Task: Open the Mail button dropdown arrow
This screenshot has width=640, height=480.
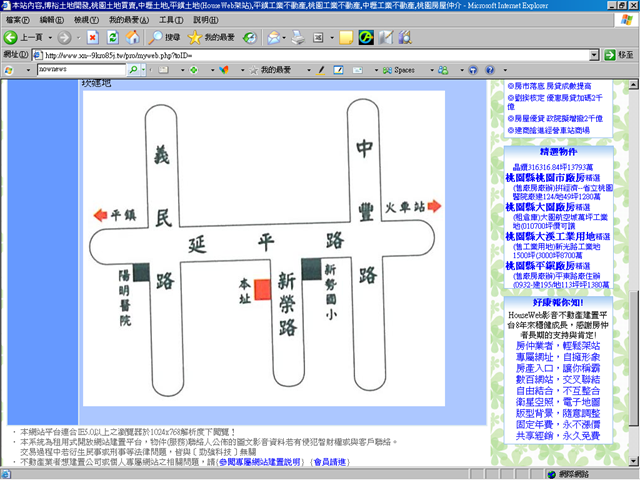Action: [284, 38]
